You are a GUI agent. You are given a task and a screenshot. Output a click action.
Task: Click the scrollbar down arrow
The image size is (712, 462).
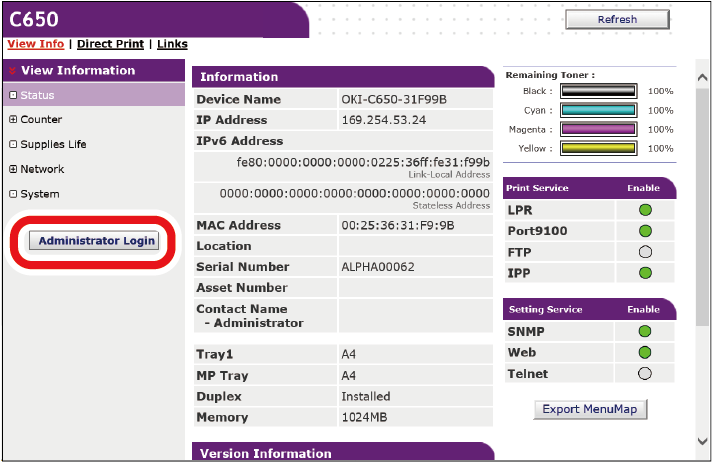pos(702,441)
